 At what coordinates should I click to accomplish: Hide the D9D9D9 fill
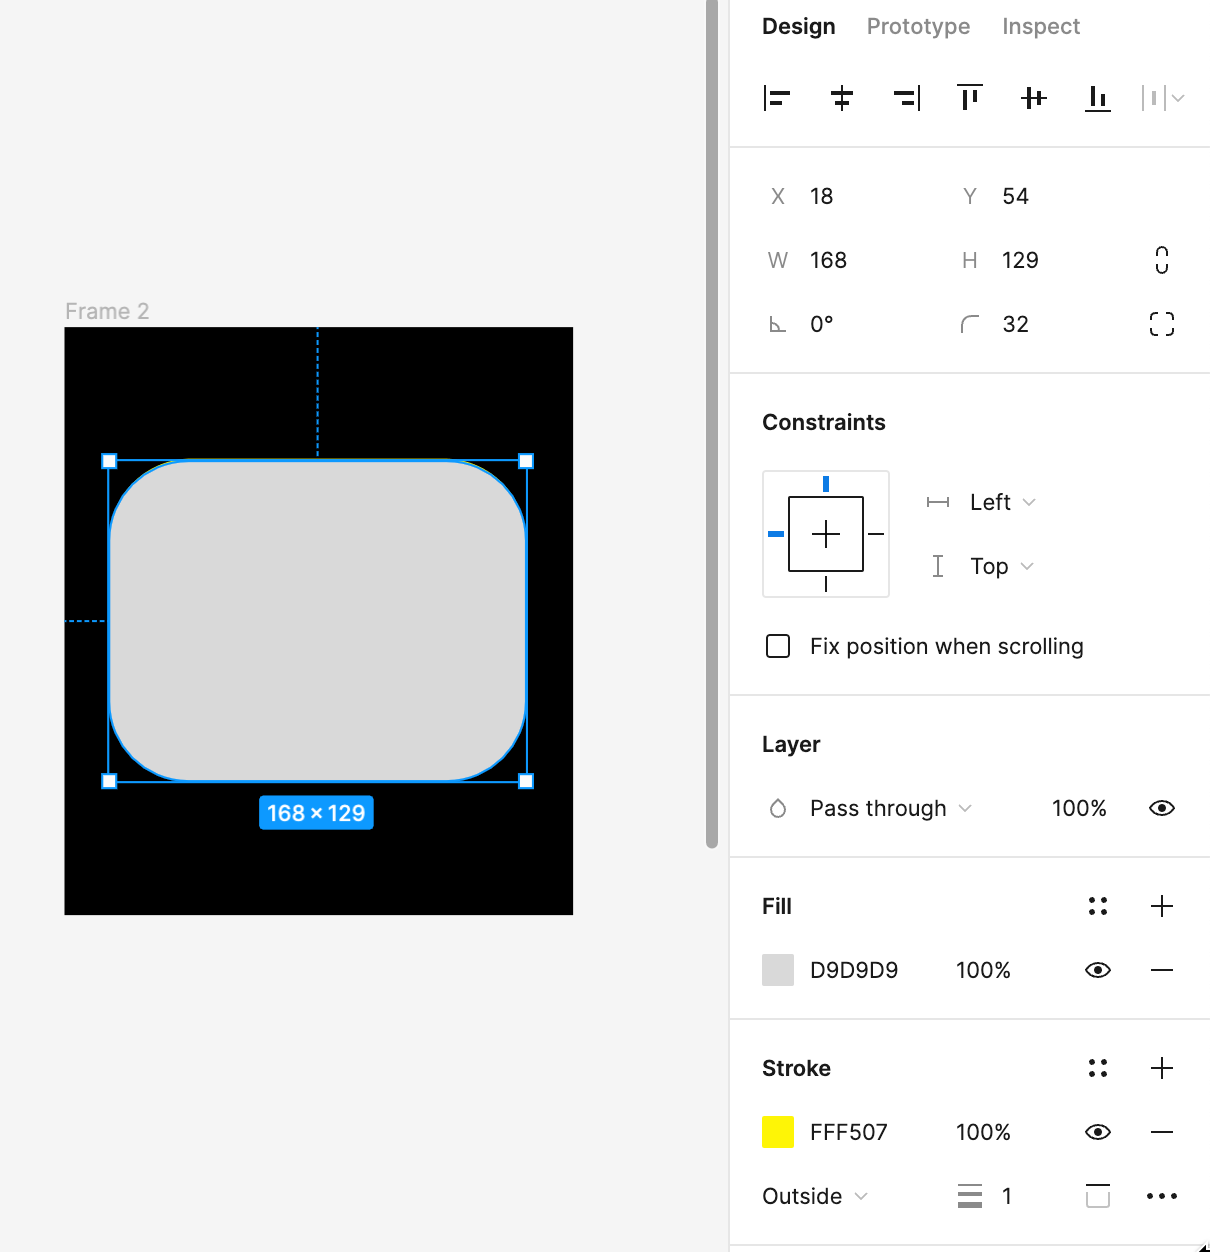[1098, 970]
